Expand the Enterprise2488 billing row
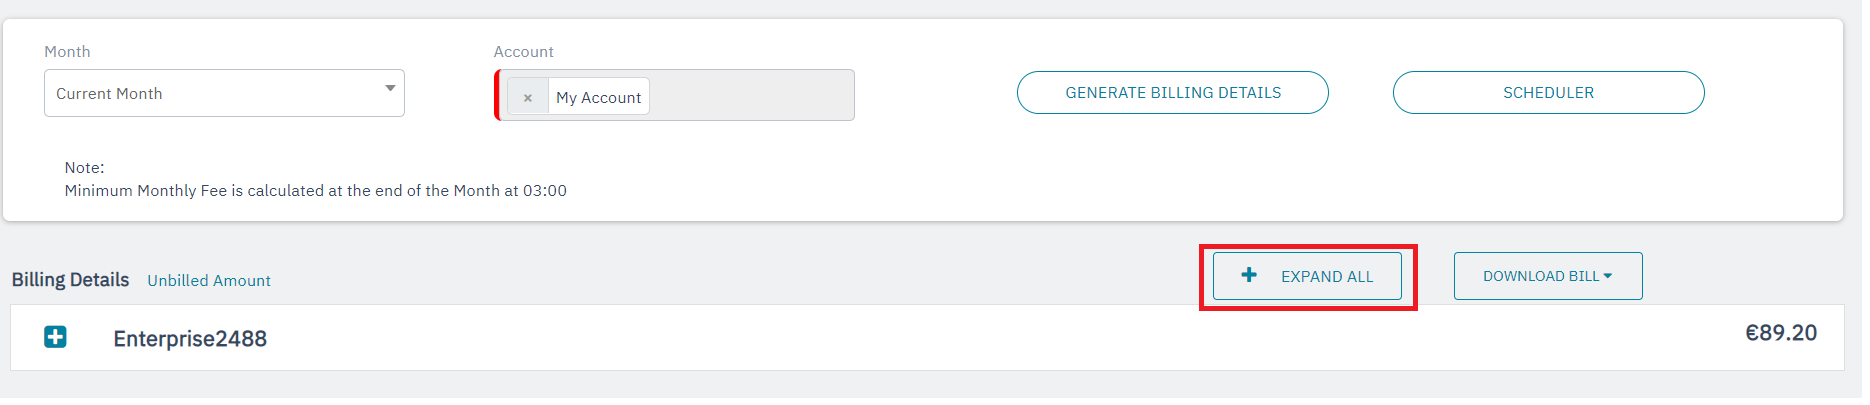 pos(55,337)
